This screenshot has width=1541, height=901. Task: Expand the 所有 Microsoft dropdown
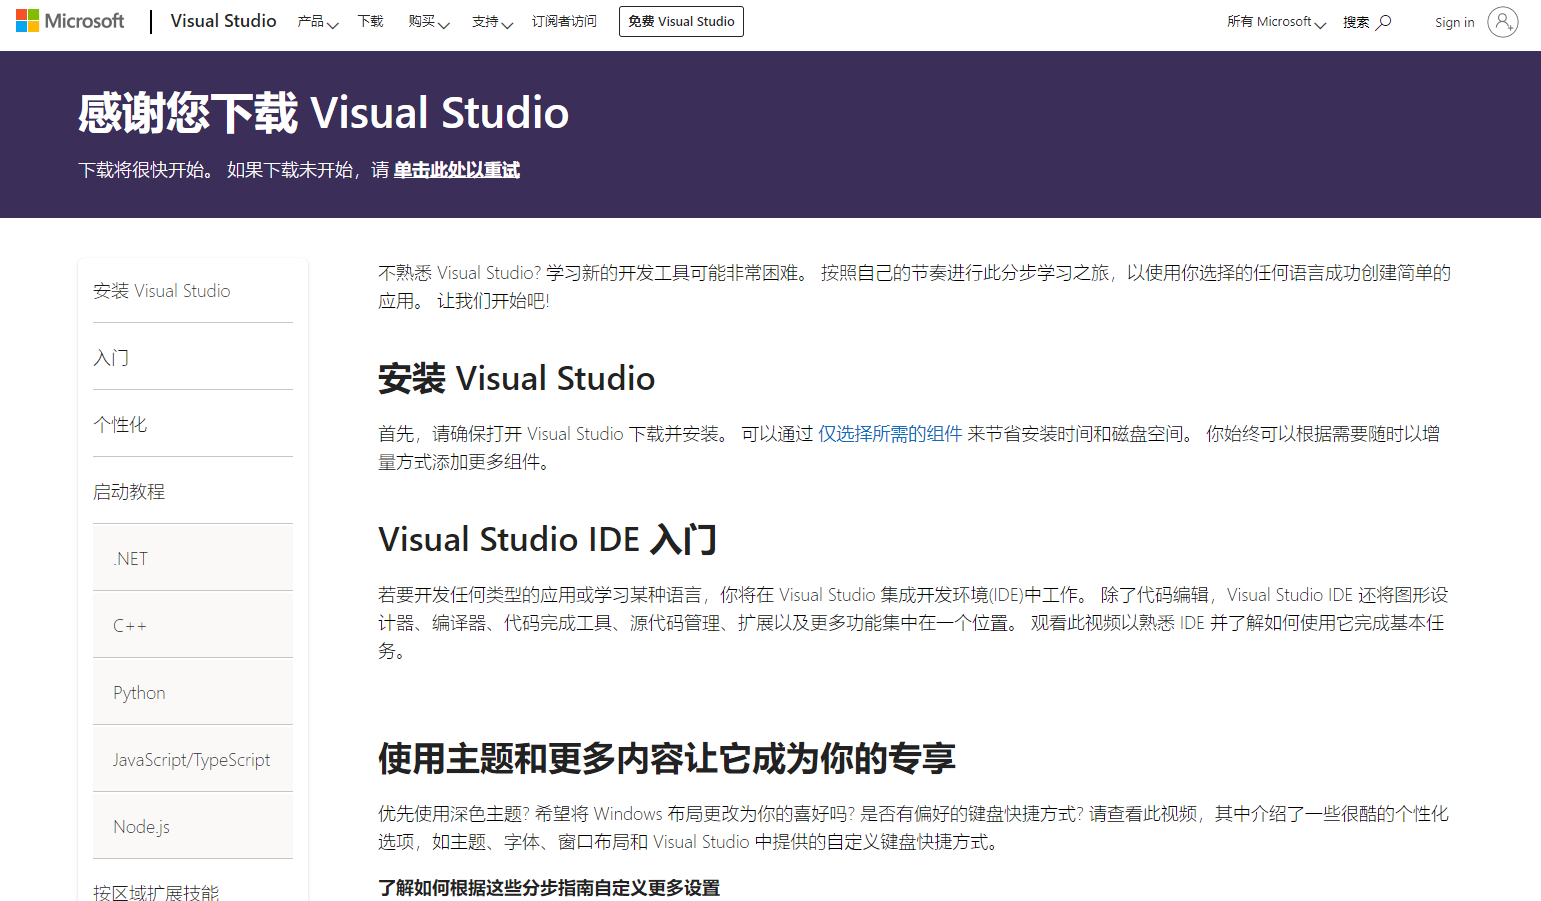(x=1276, y=22)
